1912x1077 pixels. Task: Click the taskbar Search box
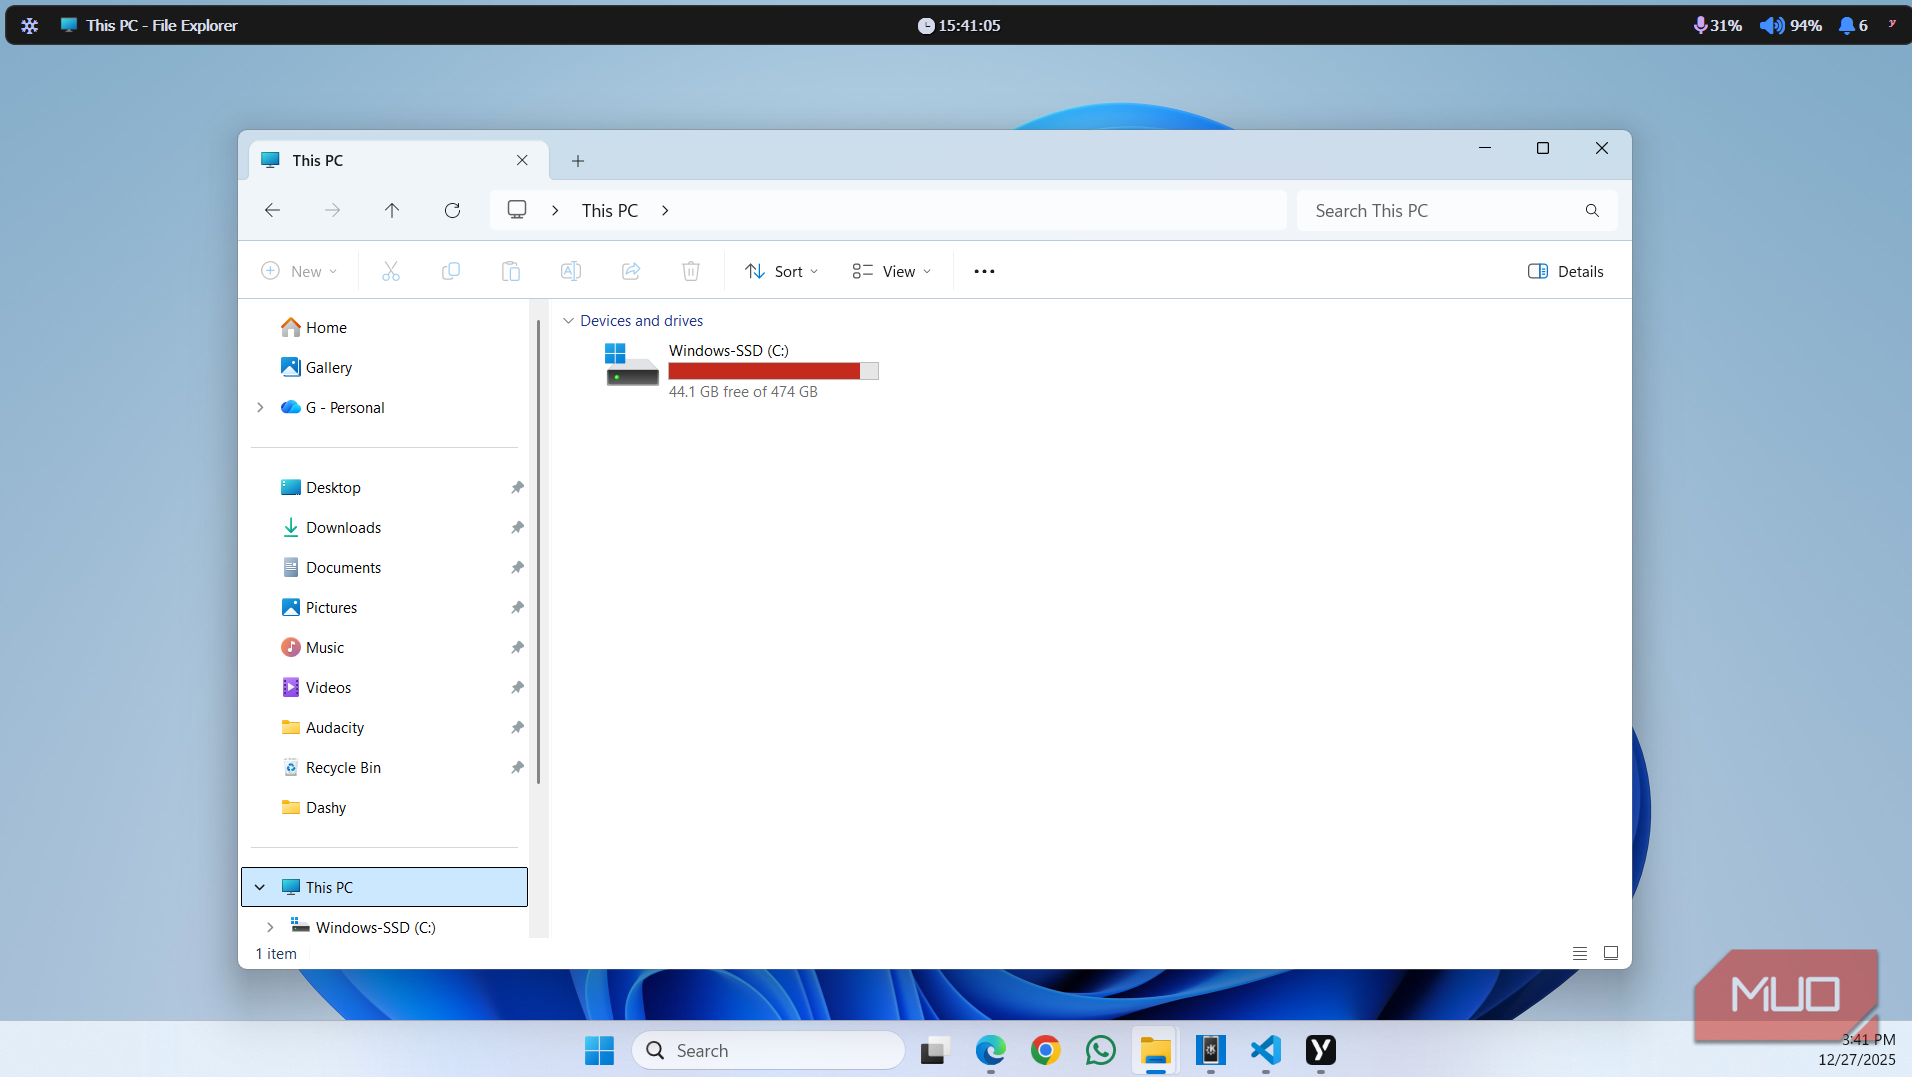click(768, 1050)
